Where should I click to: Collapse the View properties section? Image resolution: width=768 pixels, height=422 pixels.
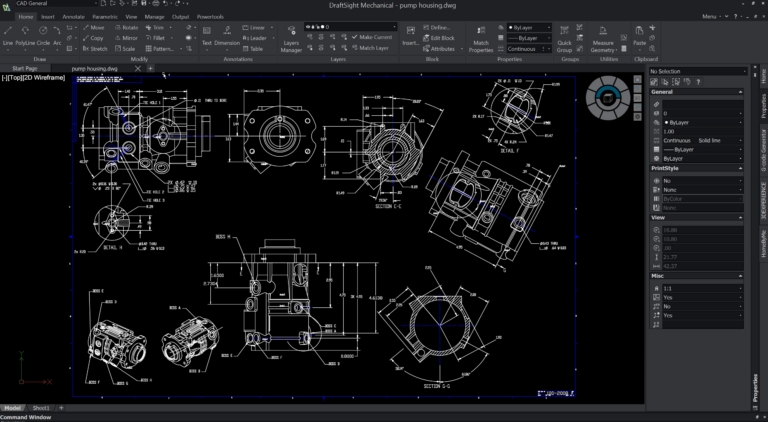pos(741,218)
